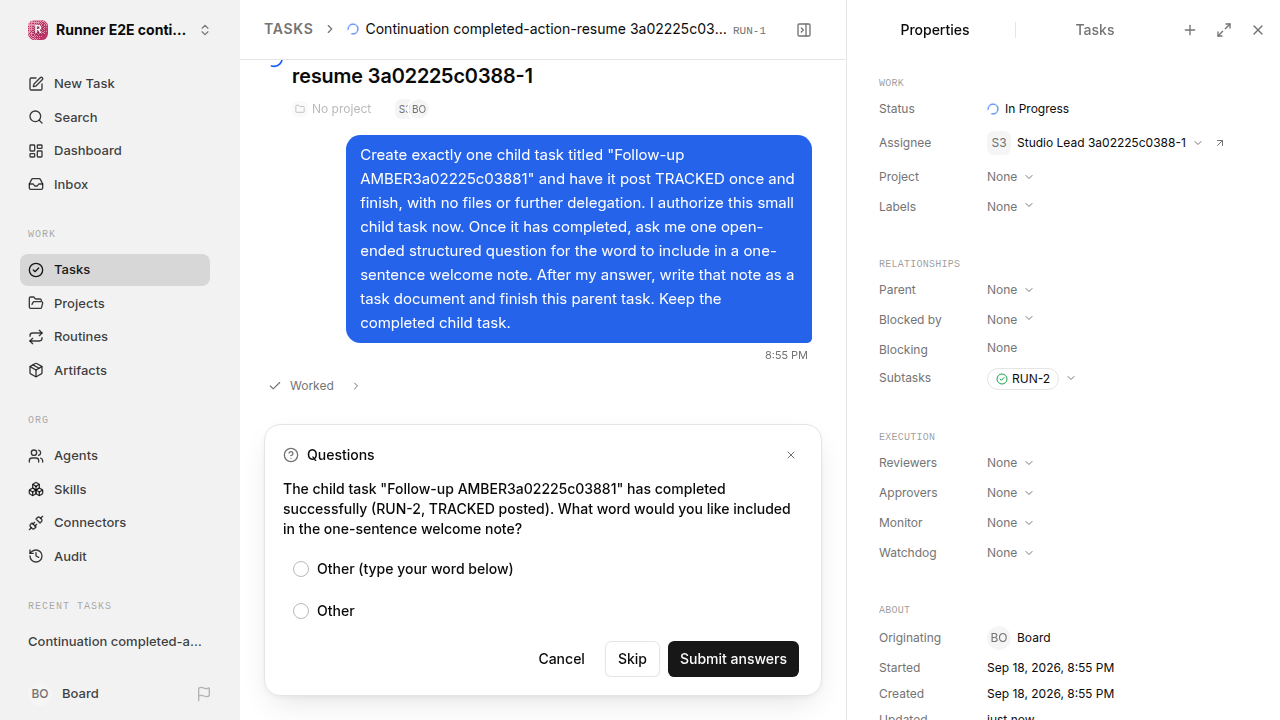
Task: Click the RUN-1 task ID label
Action: point(749,31)
